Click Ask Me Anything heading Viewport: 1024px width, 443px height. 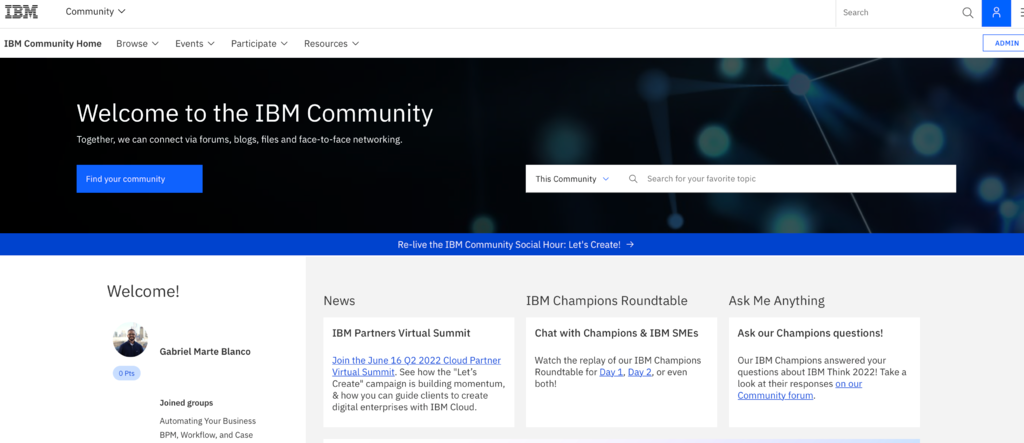776,301
